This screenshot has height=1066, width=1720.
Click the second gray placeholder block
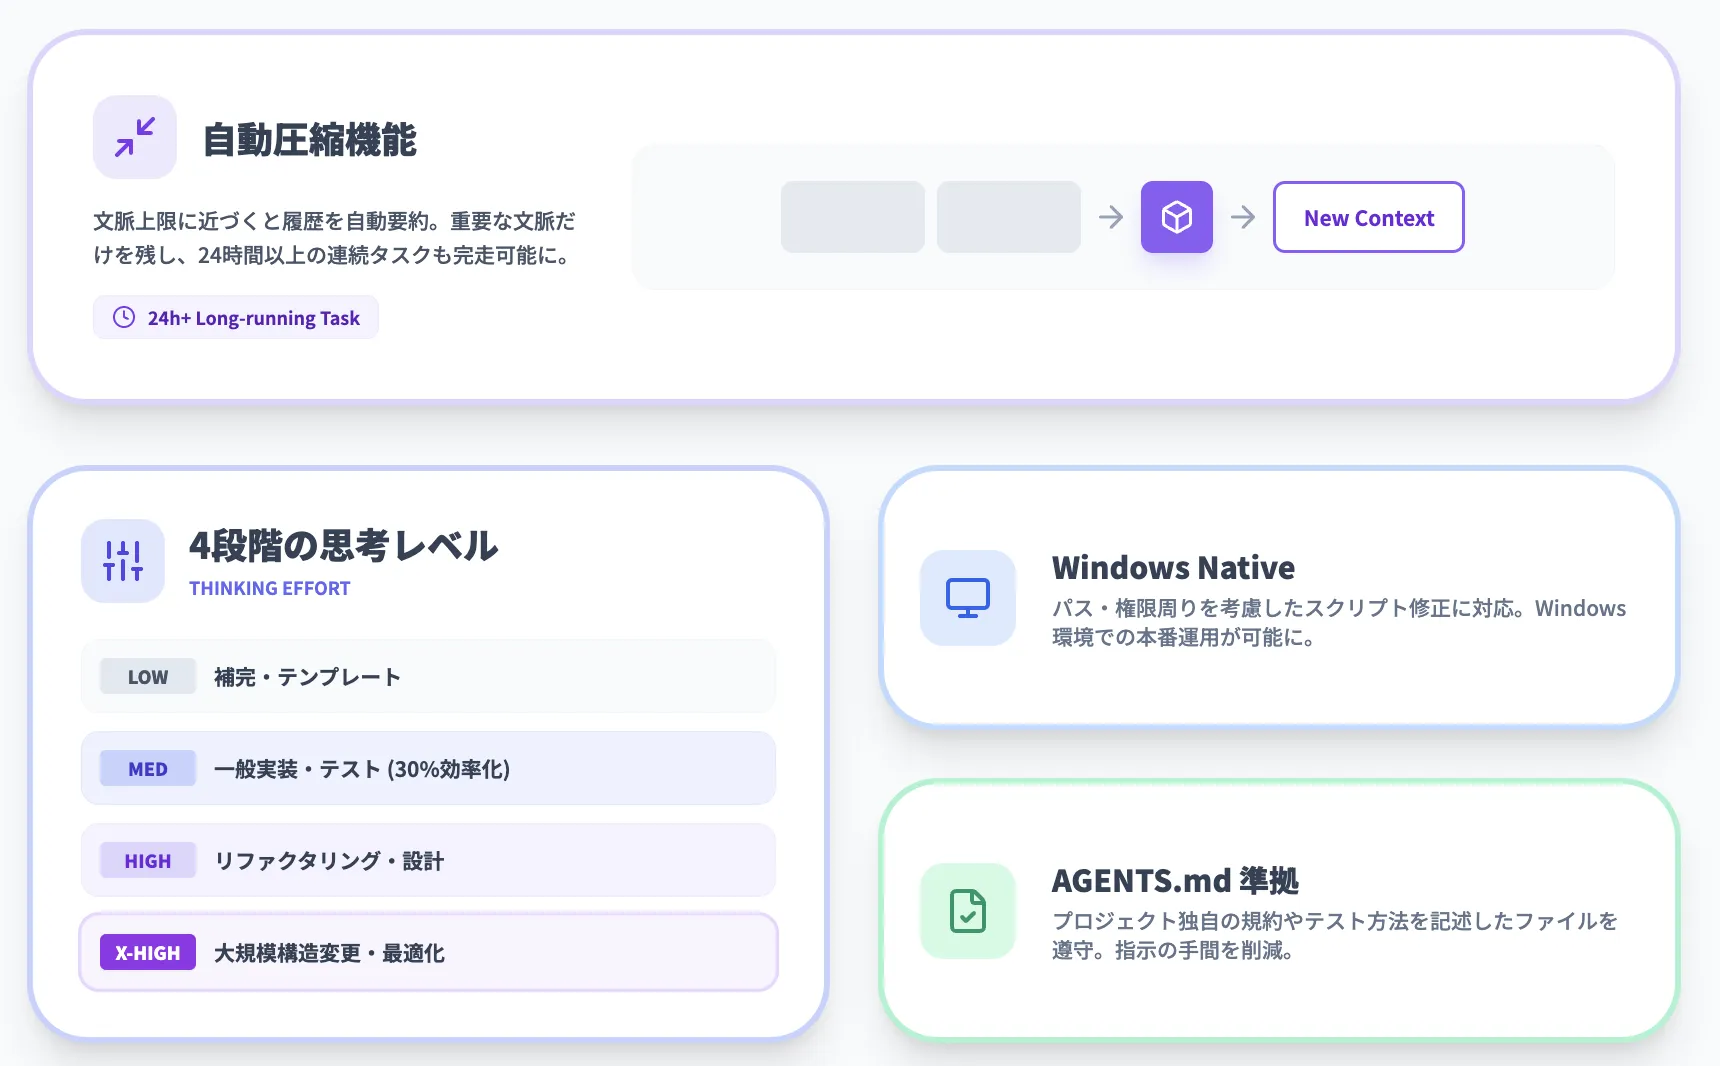pyautogui.click(x=1008, y=217)
